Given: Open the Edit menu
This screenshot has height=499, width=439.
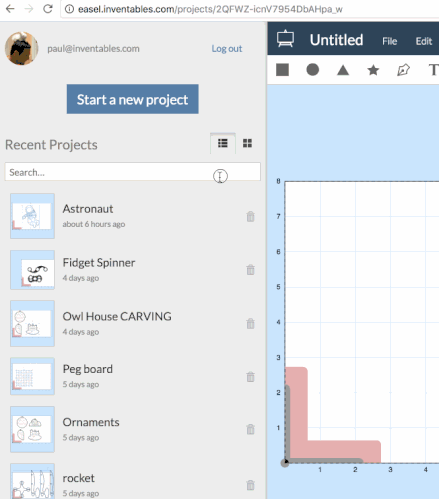Looking at the screenshot, I should pos(424,41).
